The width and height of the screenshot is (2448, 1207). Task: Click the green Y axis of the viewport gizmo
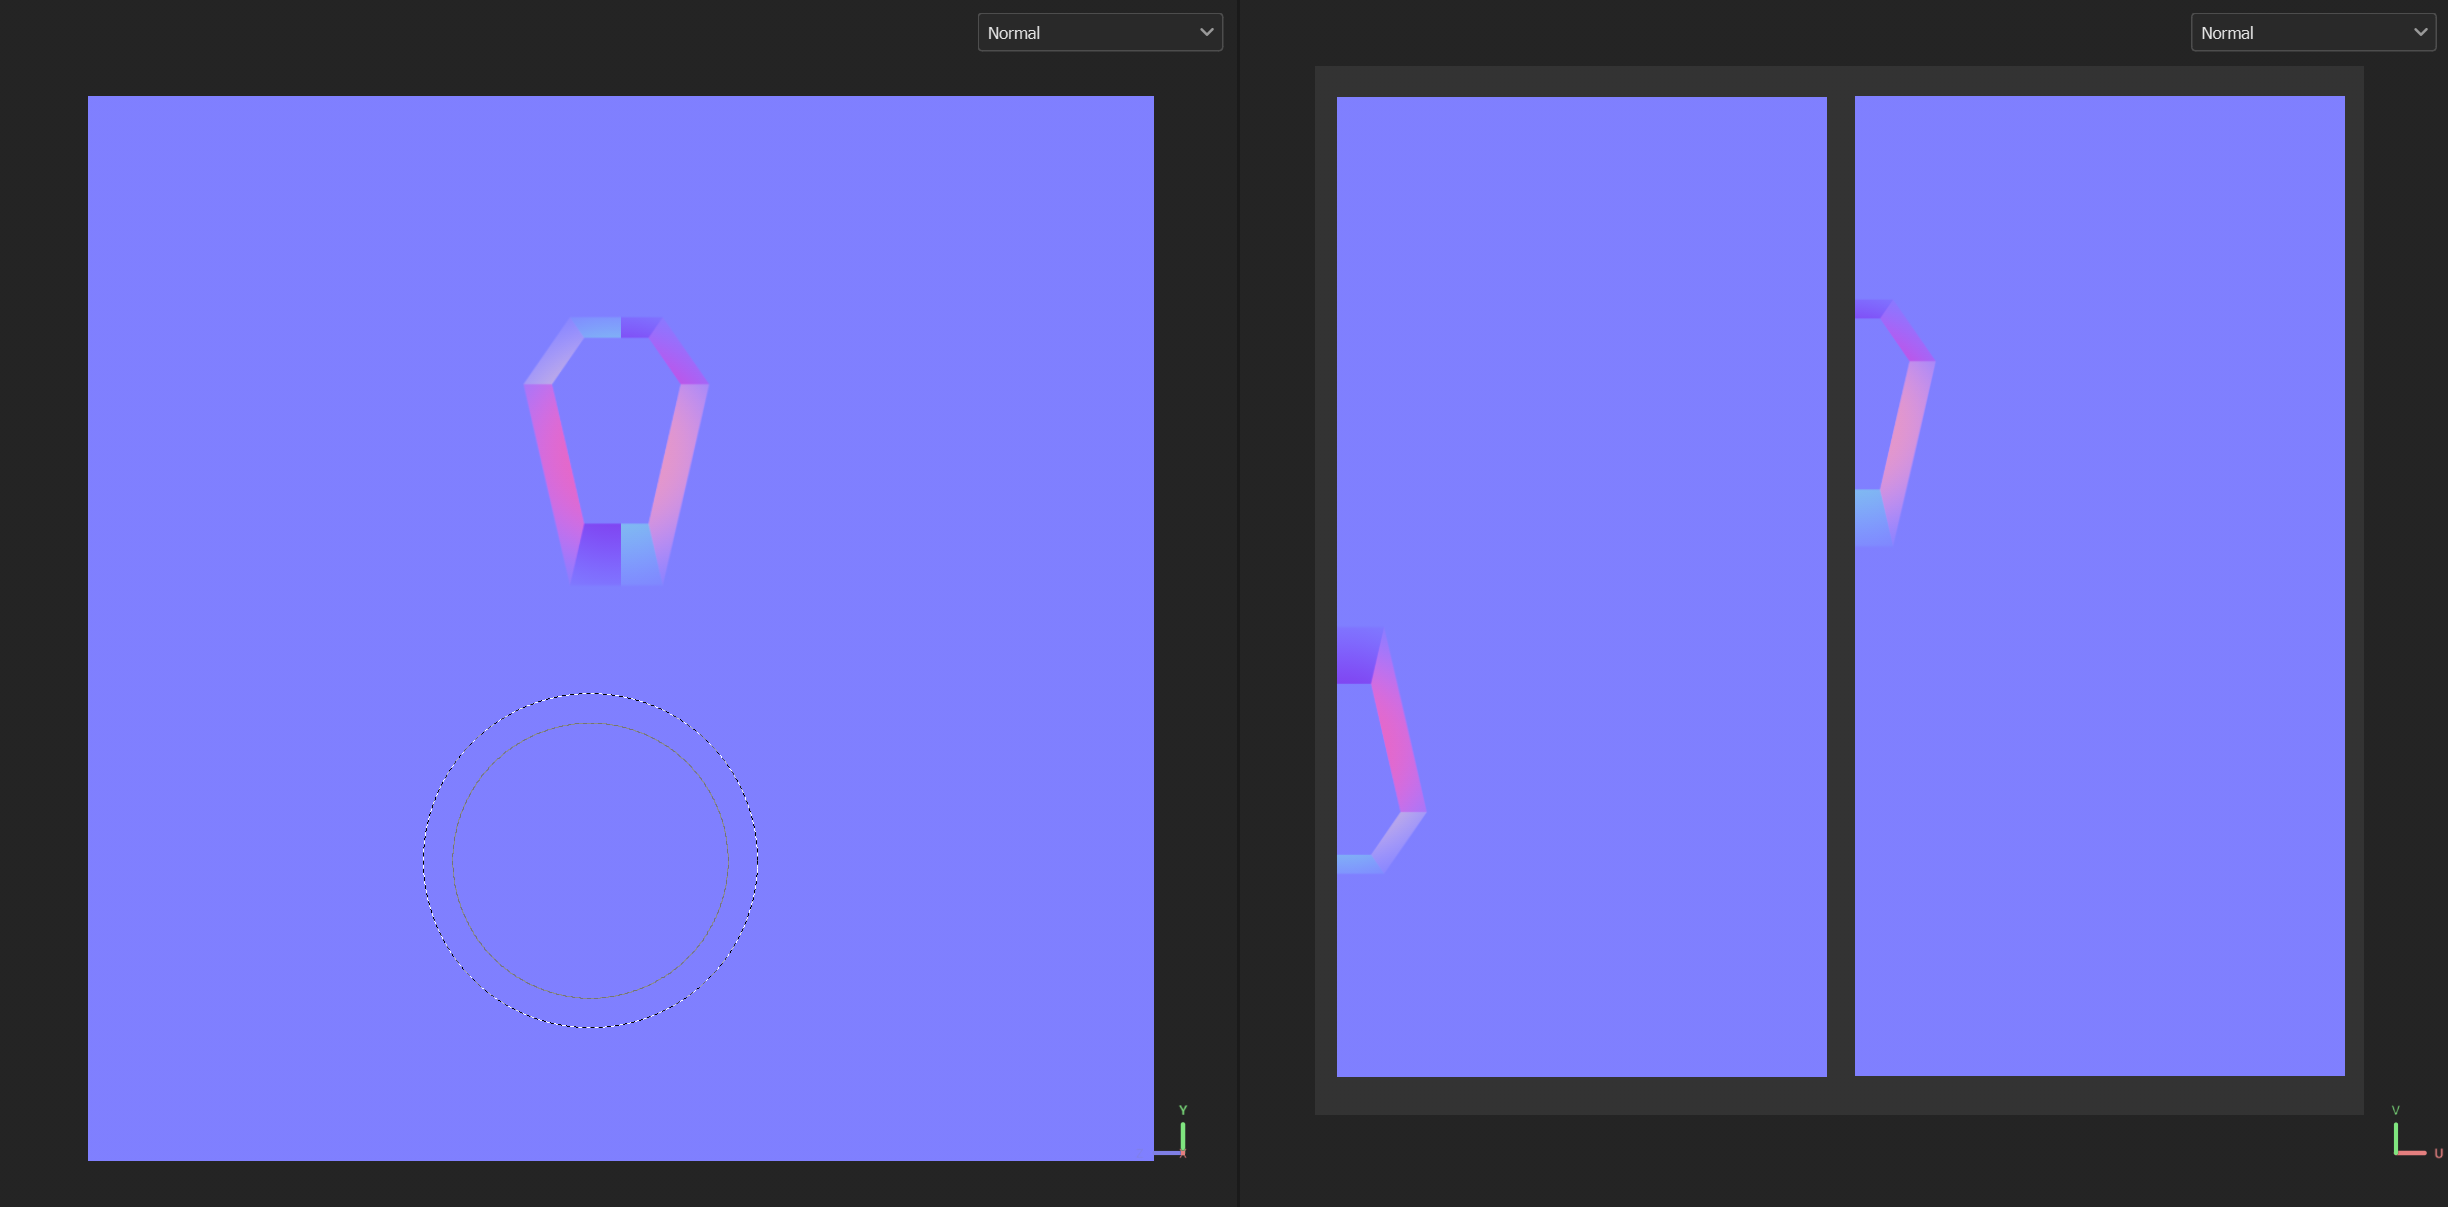[1183, 1135]
